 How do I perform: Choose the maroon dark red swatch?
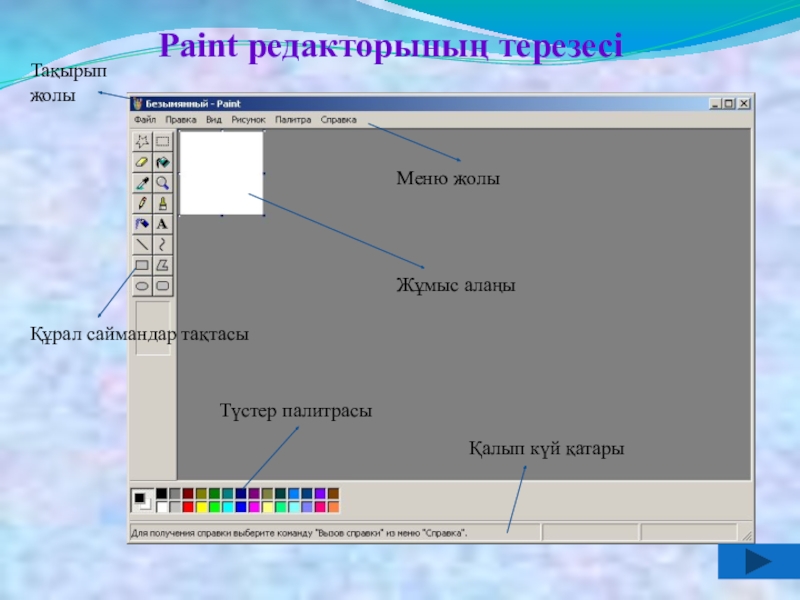coord(188,493)
